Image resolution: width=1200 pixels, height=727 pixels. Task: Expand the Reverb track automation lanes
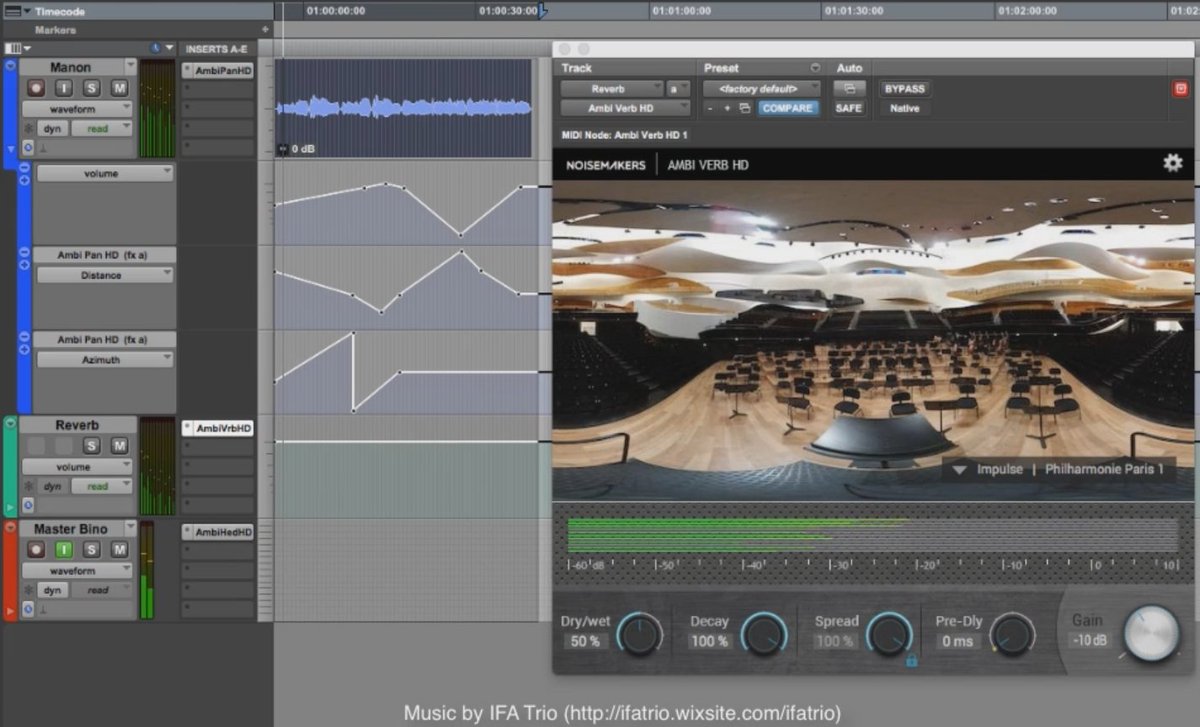pyautogui.click(x=11, y=508)
